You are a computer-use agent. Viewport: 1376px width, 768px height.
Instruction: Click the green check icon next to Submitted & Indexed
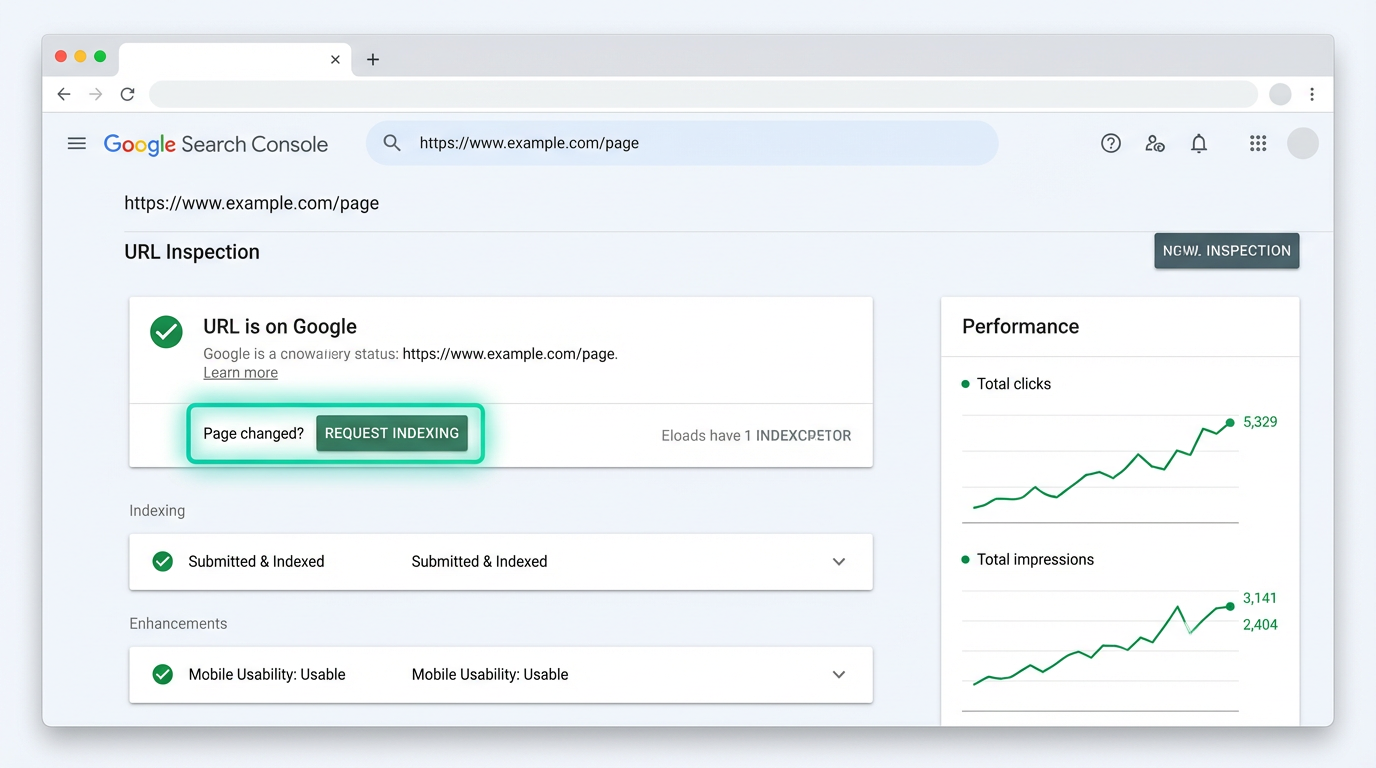(x=163, y=561)
